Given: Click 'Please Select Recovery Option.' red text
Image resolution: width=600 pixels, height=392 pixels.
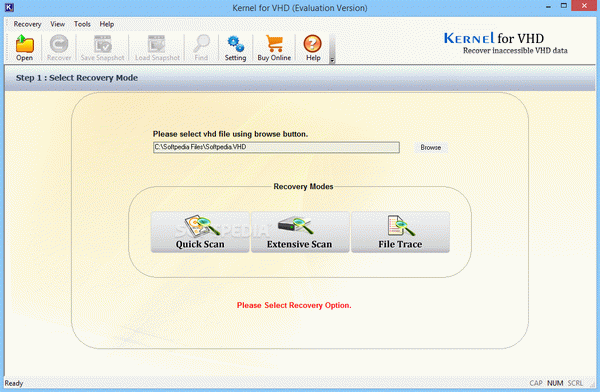Looking at the screenshot, I should point(294,305).
